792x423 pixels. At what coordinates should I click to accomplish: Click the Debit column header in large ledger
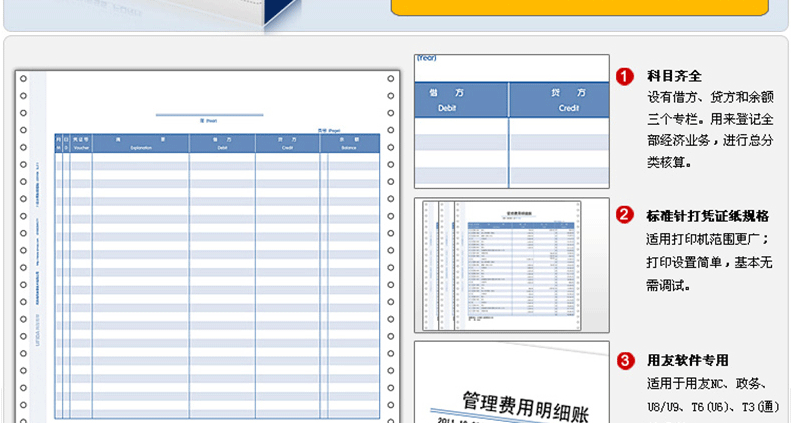(222, 144)
